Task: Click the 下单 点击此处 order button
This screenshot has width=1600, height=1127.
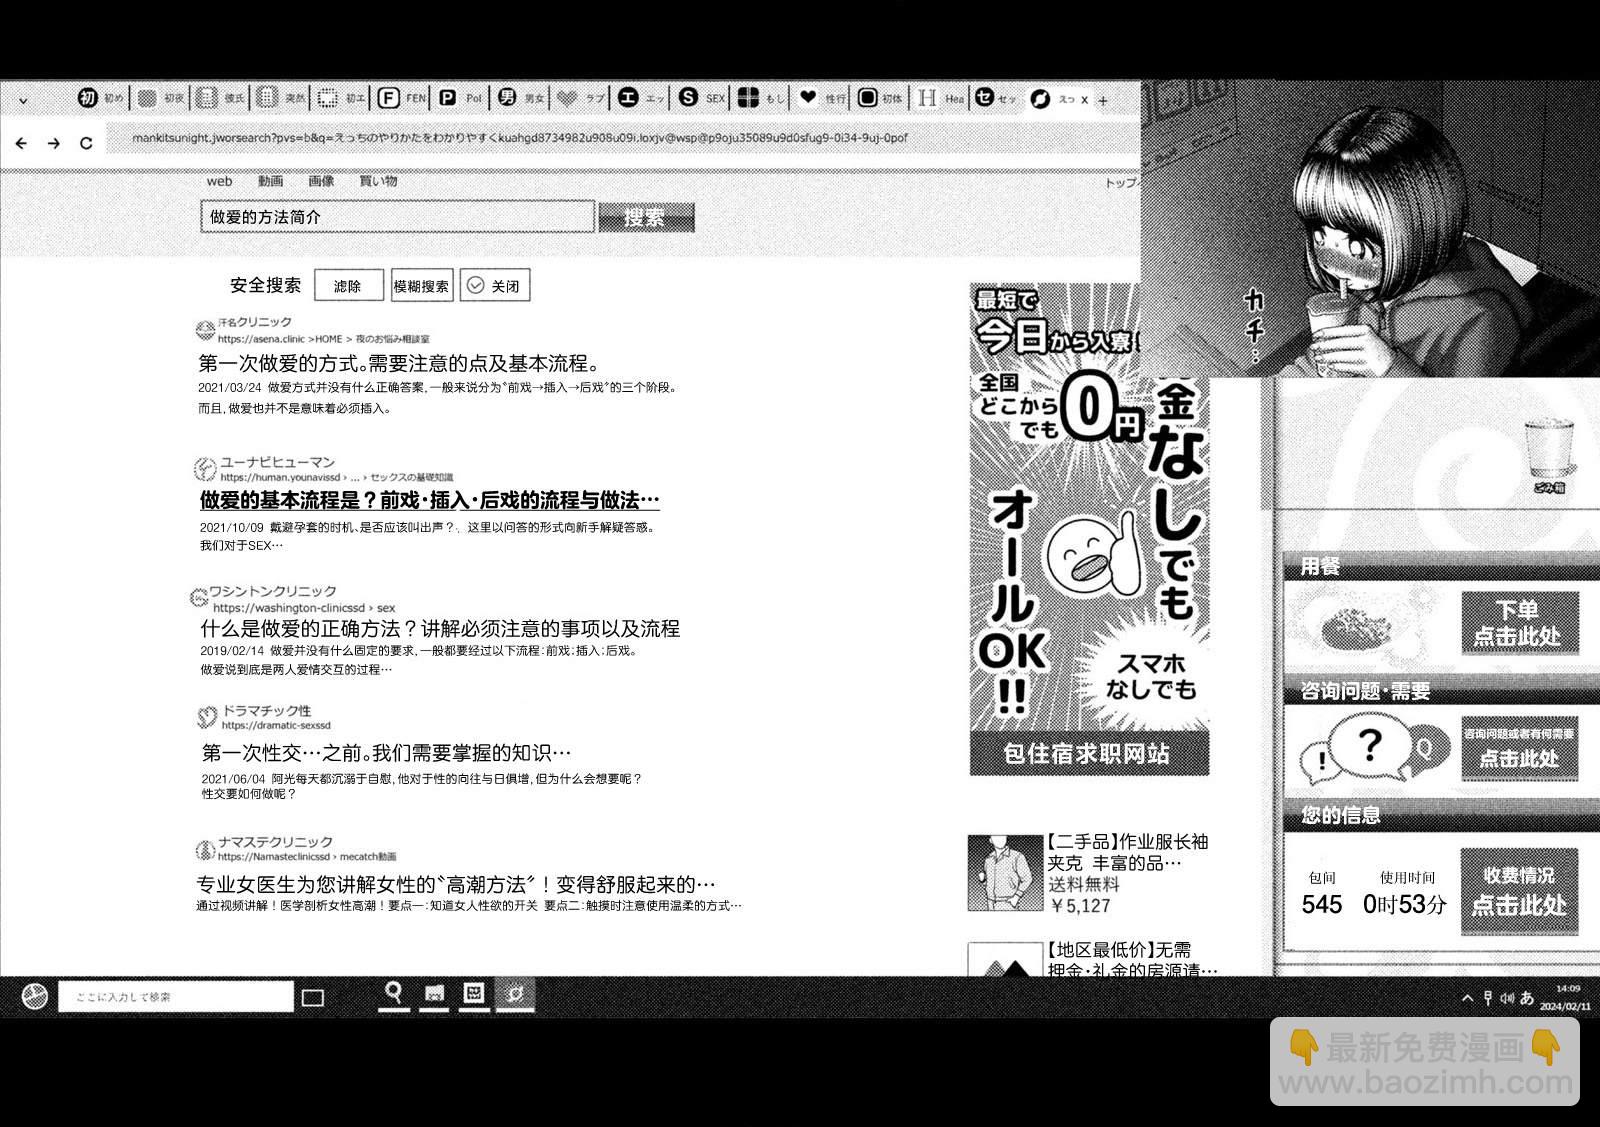Action: [1518, 623]
